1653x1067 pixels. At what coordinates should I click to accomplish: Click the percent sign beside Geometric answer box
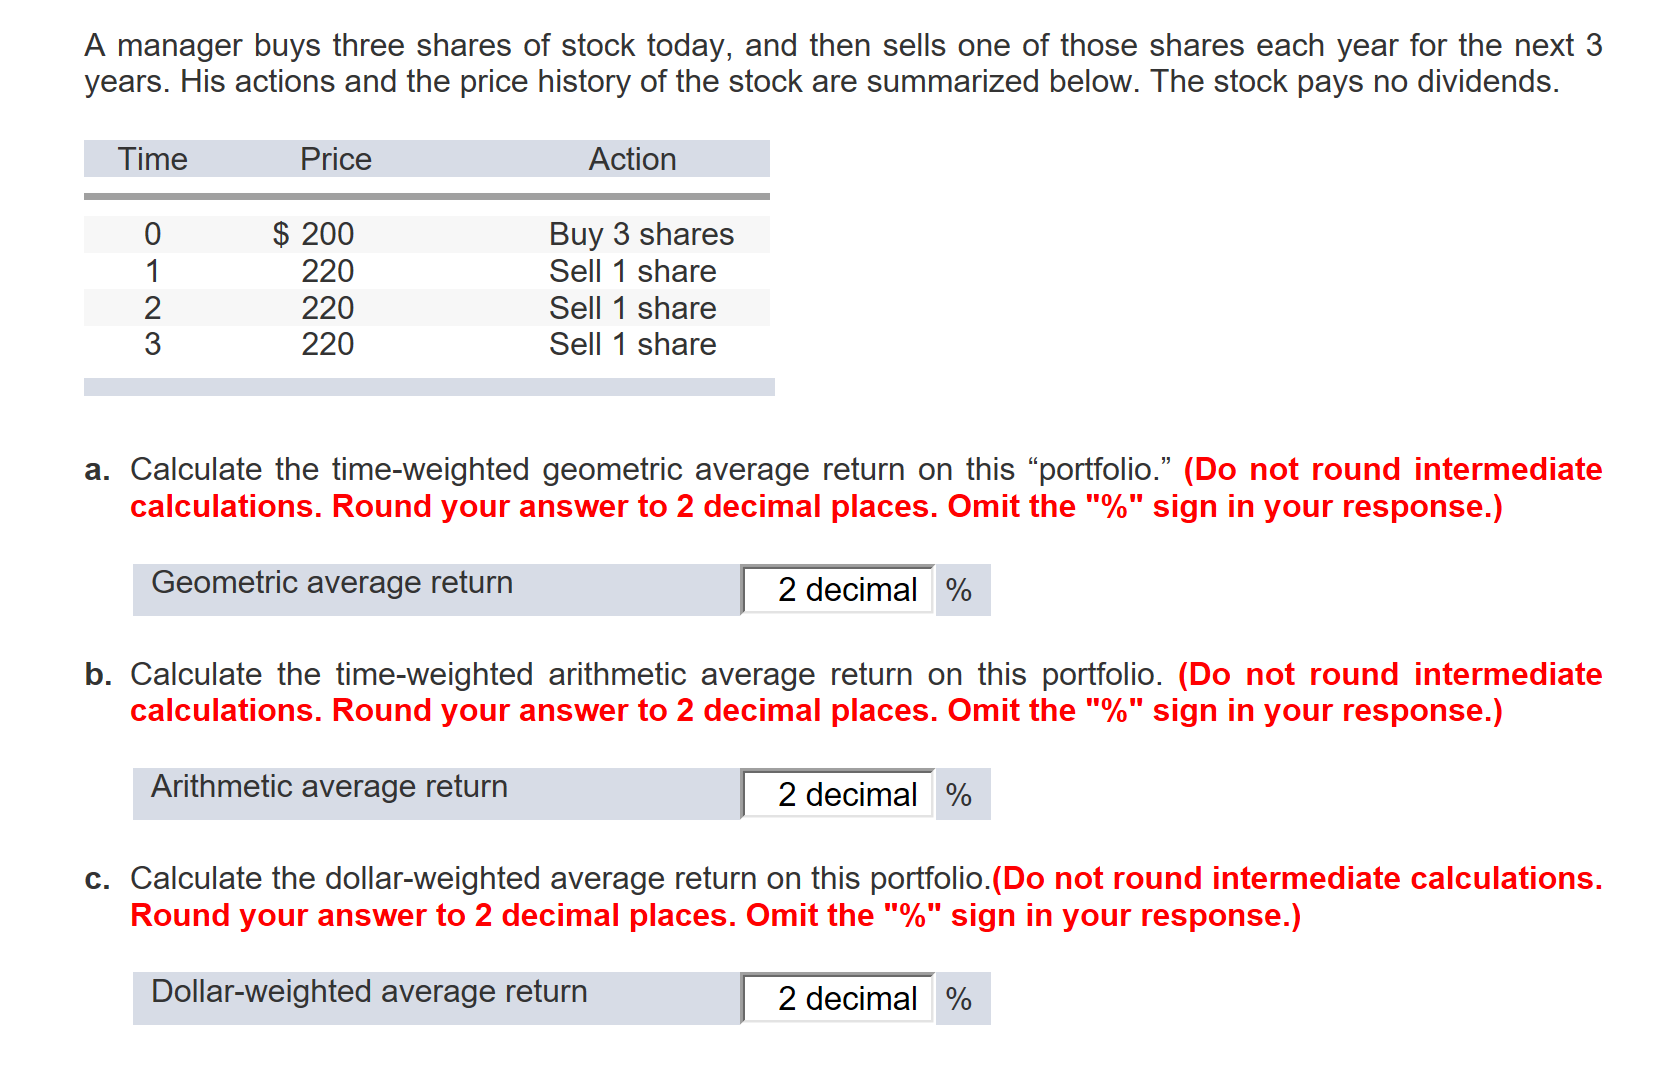click(x=959, y=590)
